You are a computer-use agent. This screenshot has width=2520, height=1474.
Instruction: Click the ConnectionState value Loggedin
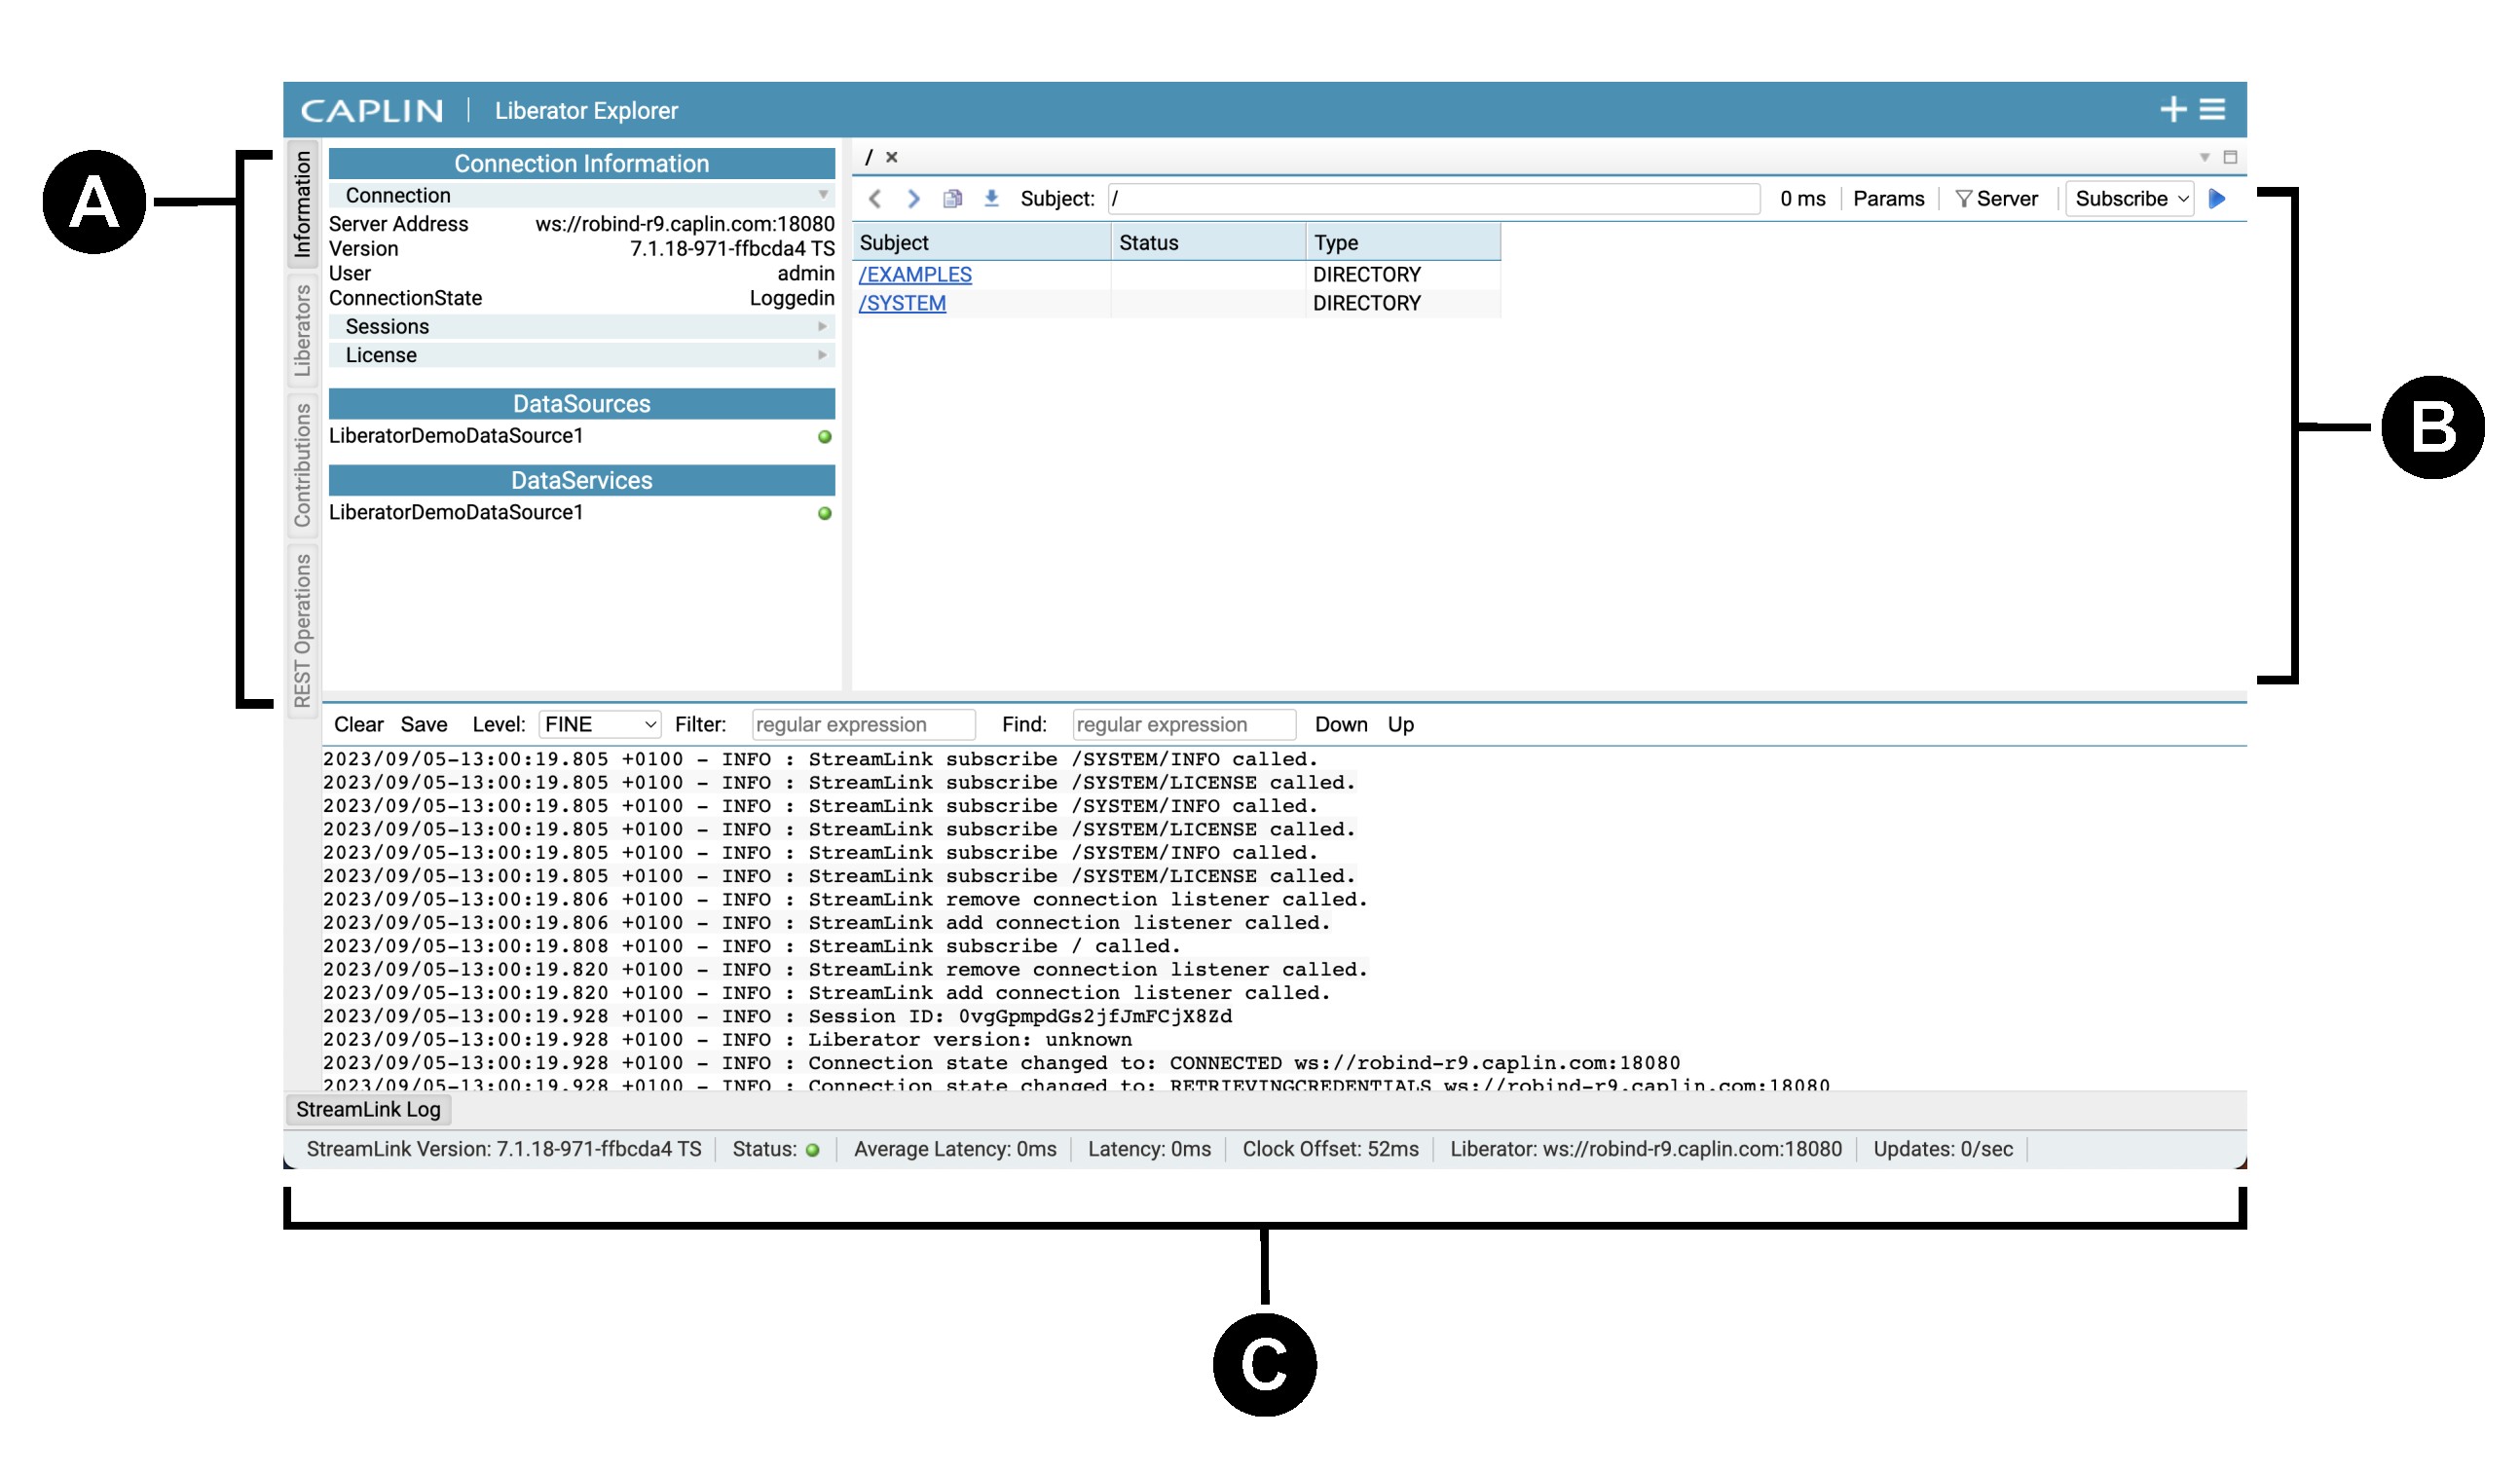791,298
